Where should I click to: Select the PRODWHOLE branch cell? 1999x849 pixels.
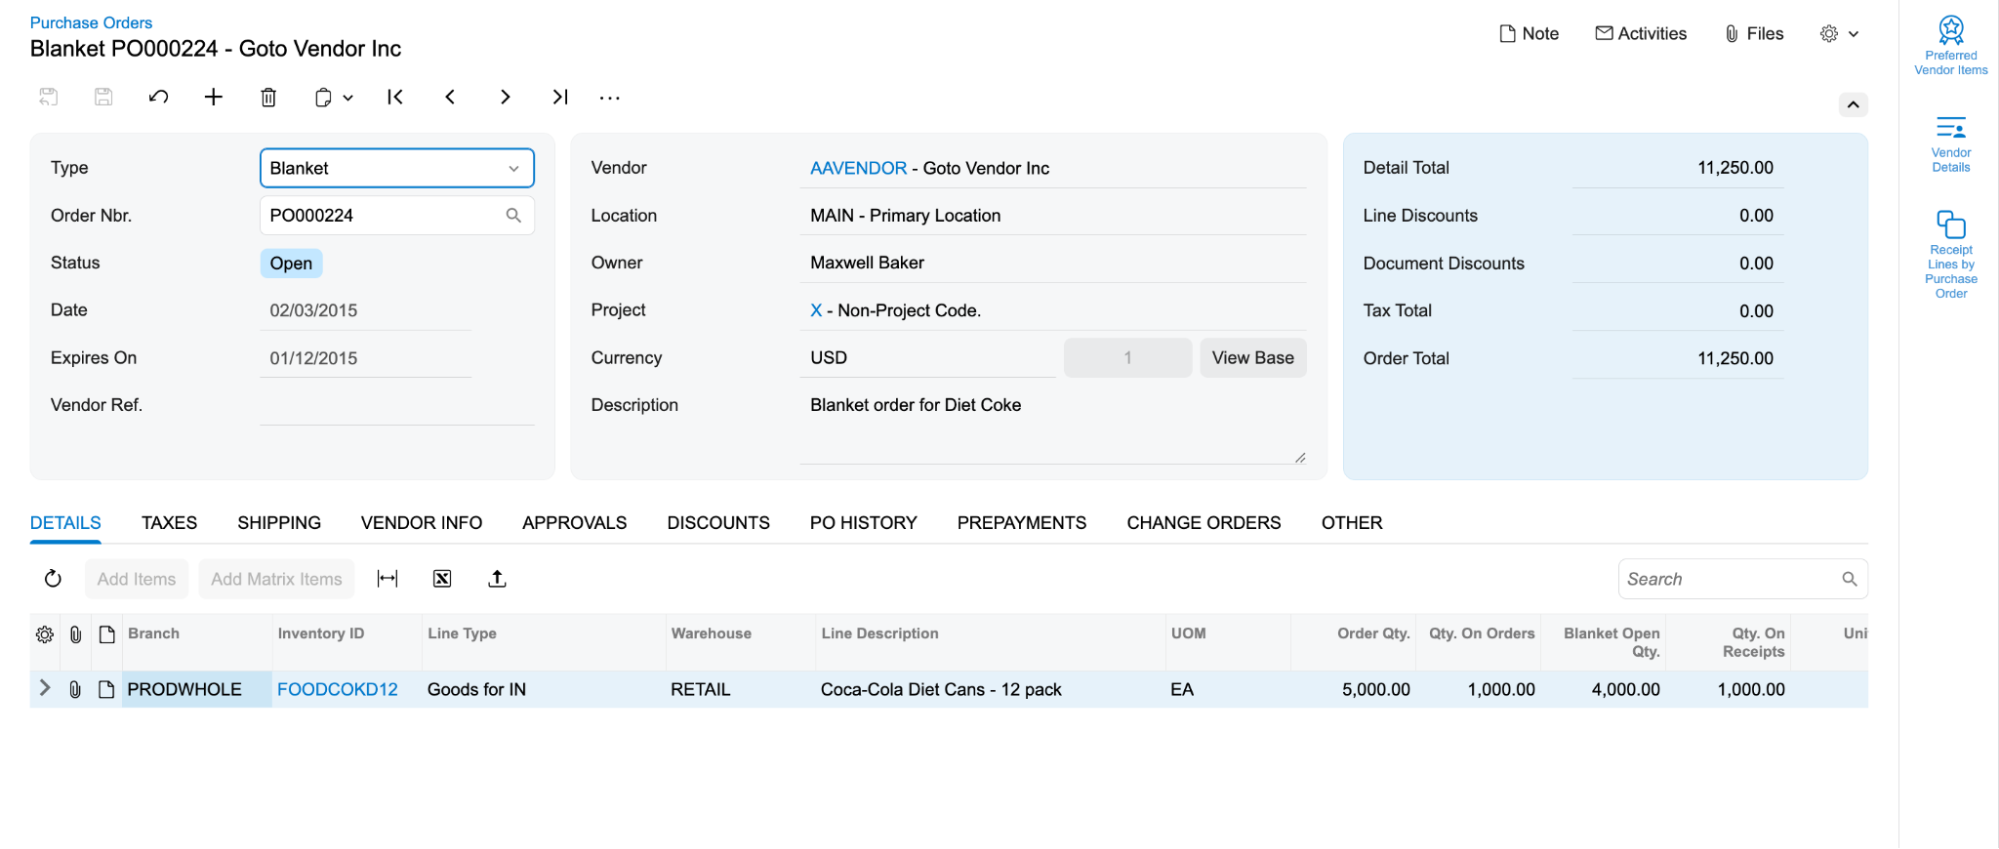click(x=197, y=689)
